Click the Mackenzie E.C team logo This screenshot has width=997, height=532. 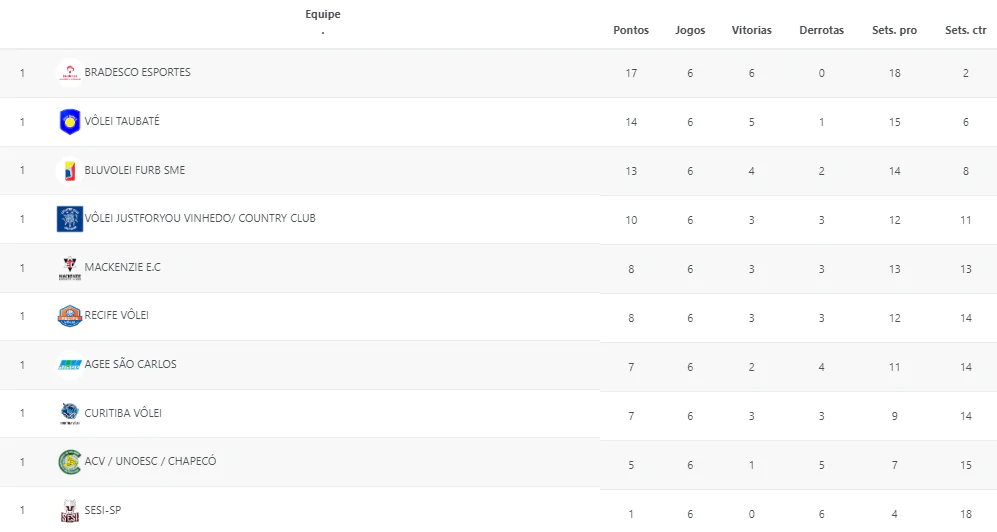click(70, 268)
